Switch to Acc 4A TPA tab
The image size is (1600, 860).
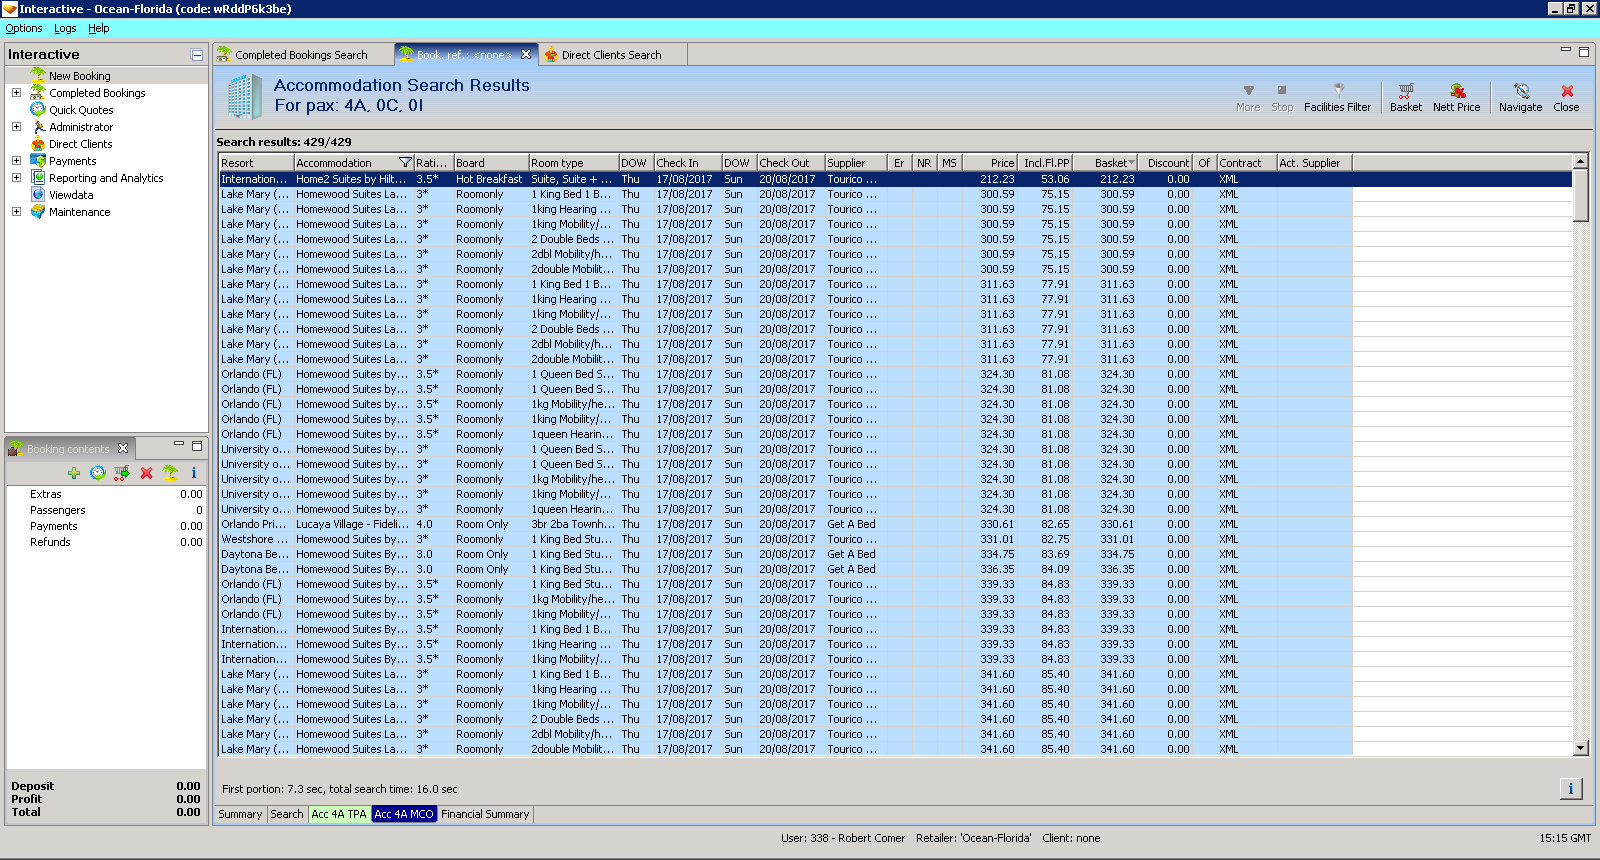pyautogui.click(x=339, y=814)
